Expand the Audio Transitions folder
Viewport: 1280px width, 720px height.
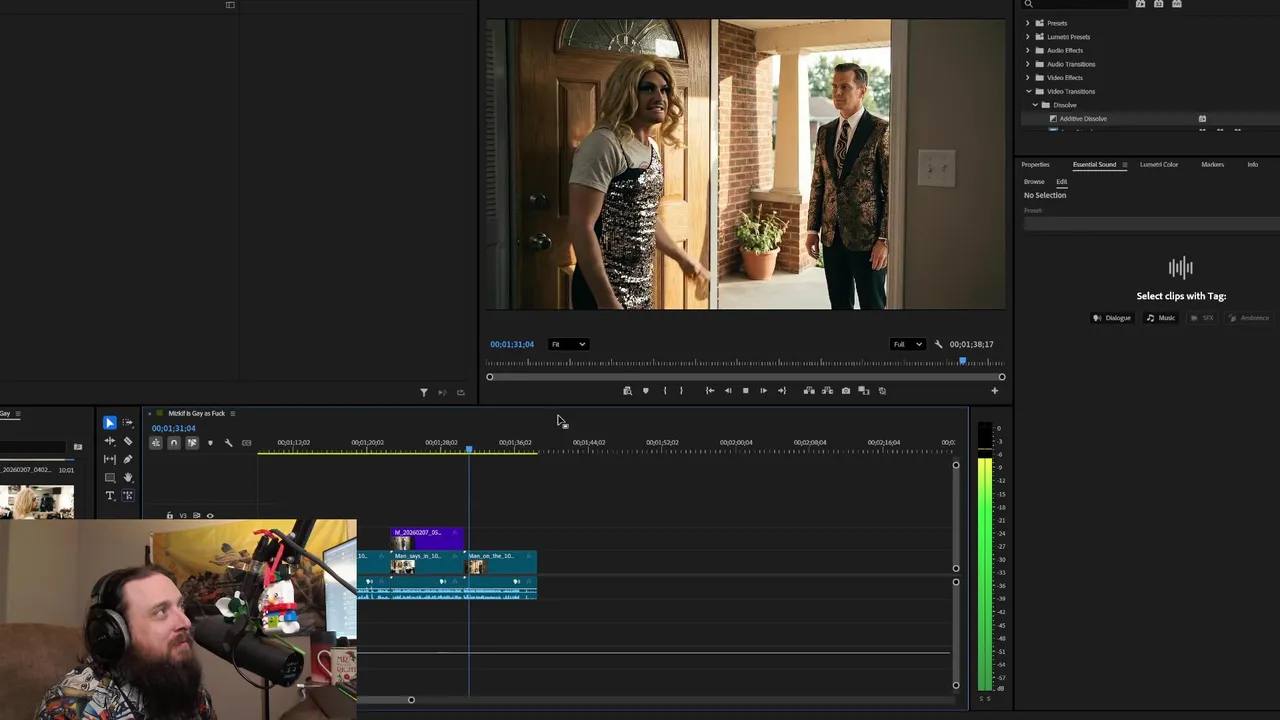pos(1028,64)
